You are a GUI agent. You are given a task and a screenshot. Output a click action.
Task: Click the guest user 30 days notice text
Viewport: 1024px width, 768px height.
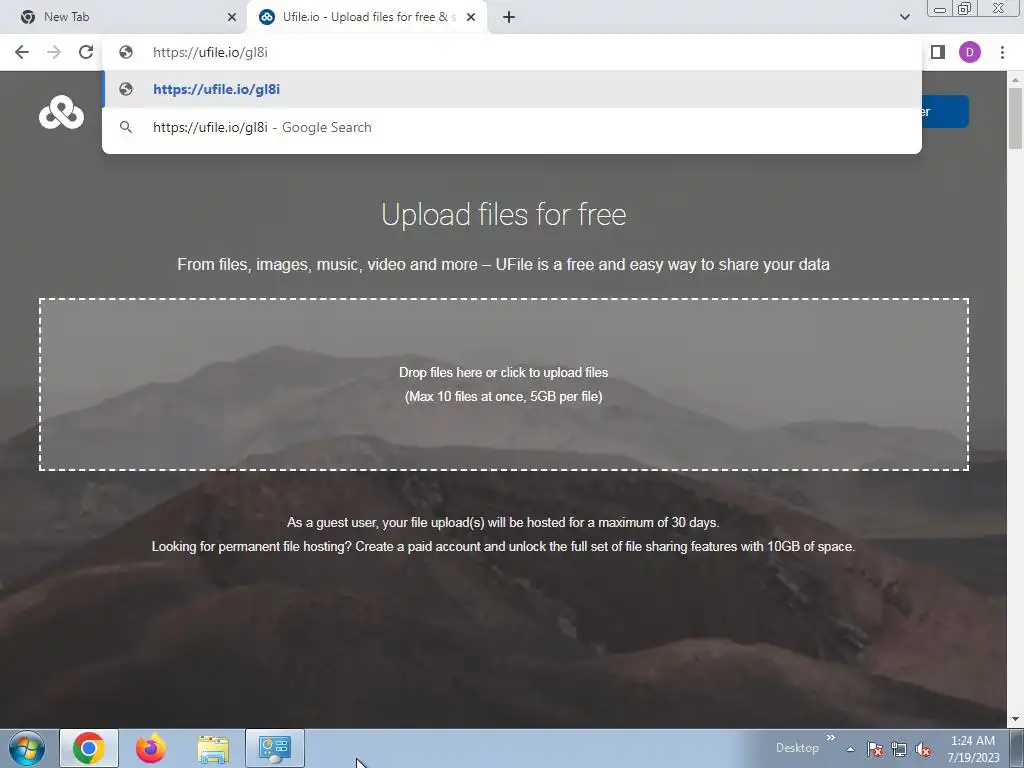[503, 522]
